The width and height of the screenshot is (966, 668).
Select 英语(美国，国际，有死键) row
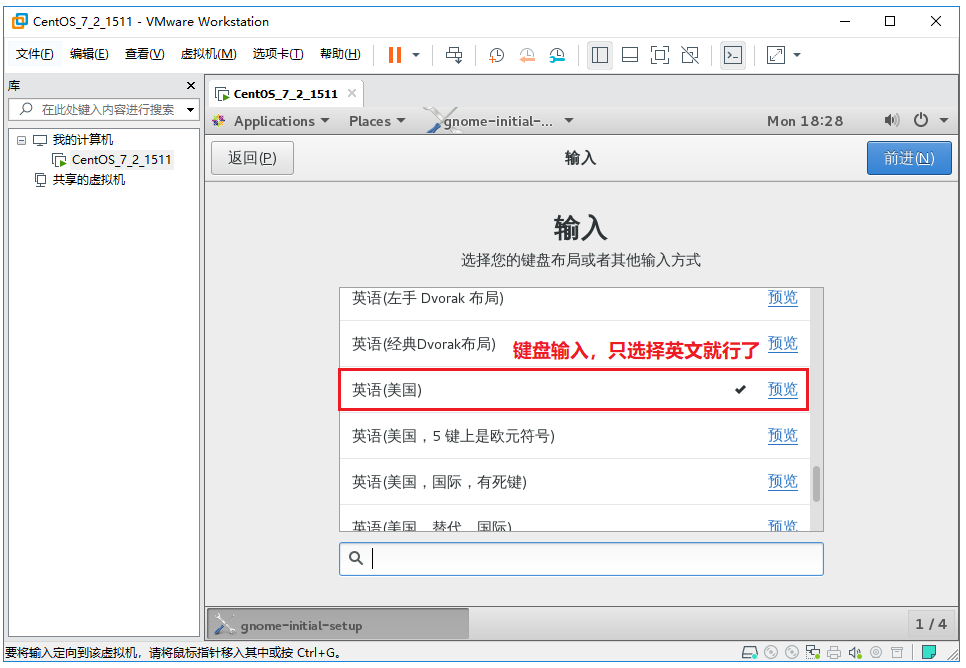click(x=575, y=482)
